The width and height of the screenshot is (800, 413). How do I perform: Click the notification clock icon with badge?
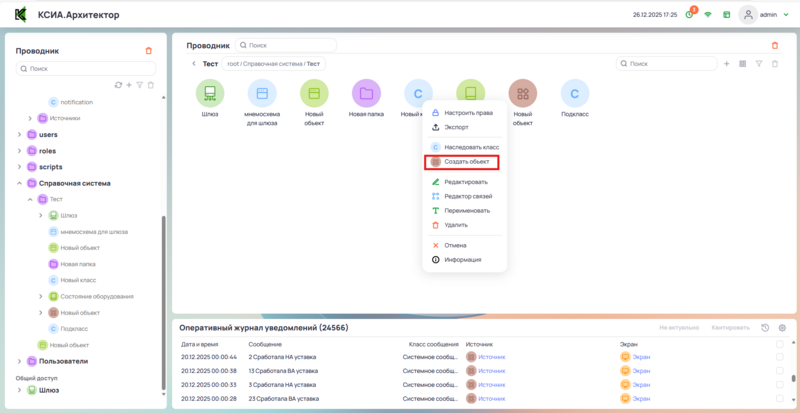point(690,15)
